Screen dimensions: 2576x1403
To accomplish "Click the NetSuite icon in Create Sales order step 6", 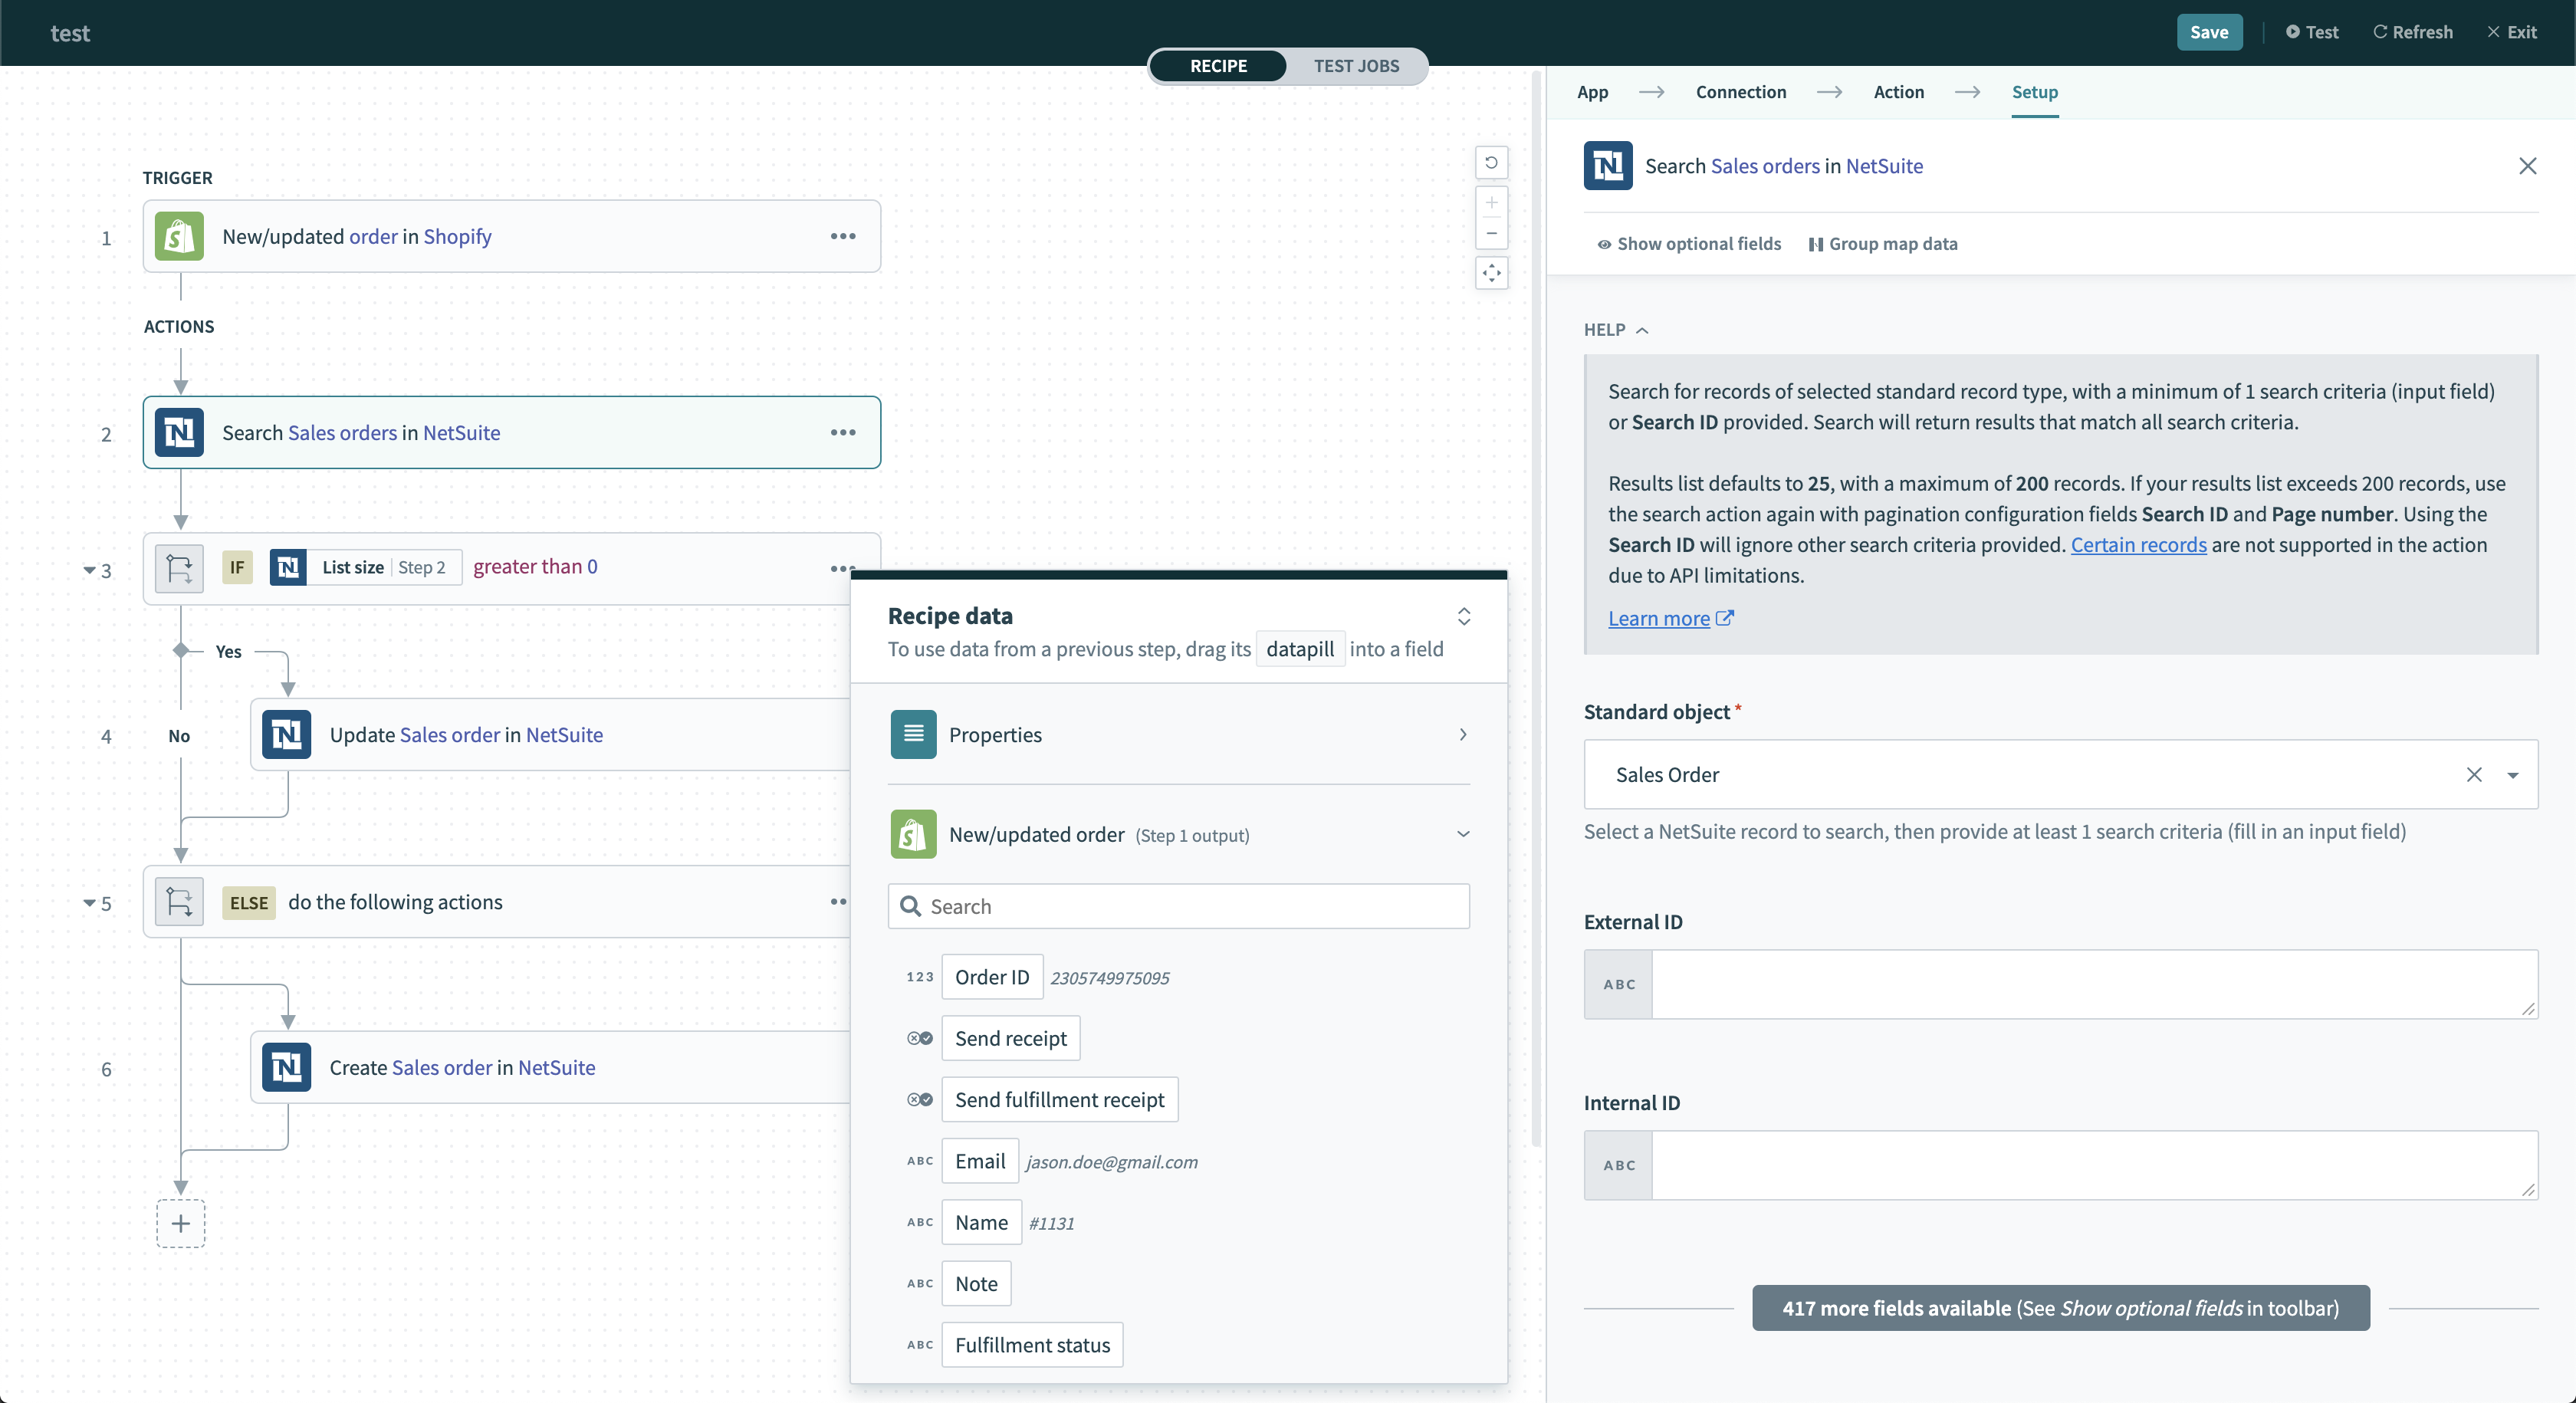I will 287,1066.
